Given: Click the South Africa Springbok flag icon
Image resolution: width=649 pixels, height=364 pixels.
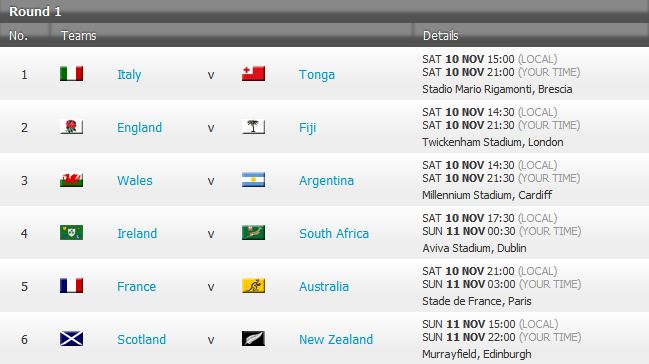Looking at the screenshot, I should tap(253, 233).
